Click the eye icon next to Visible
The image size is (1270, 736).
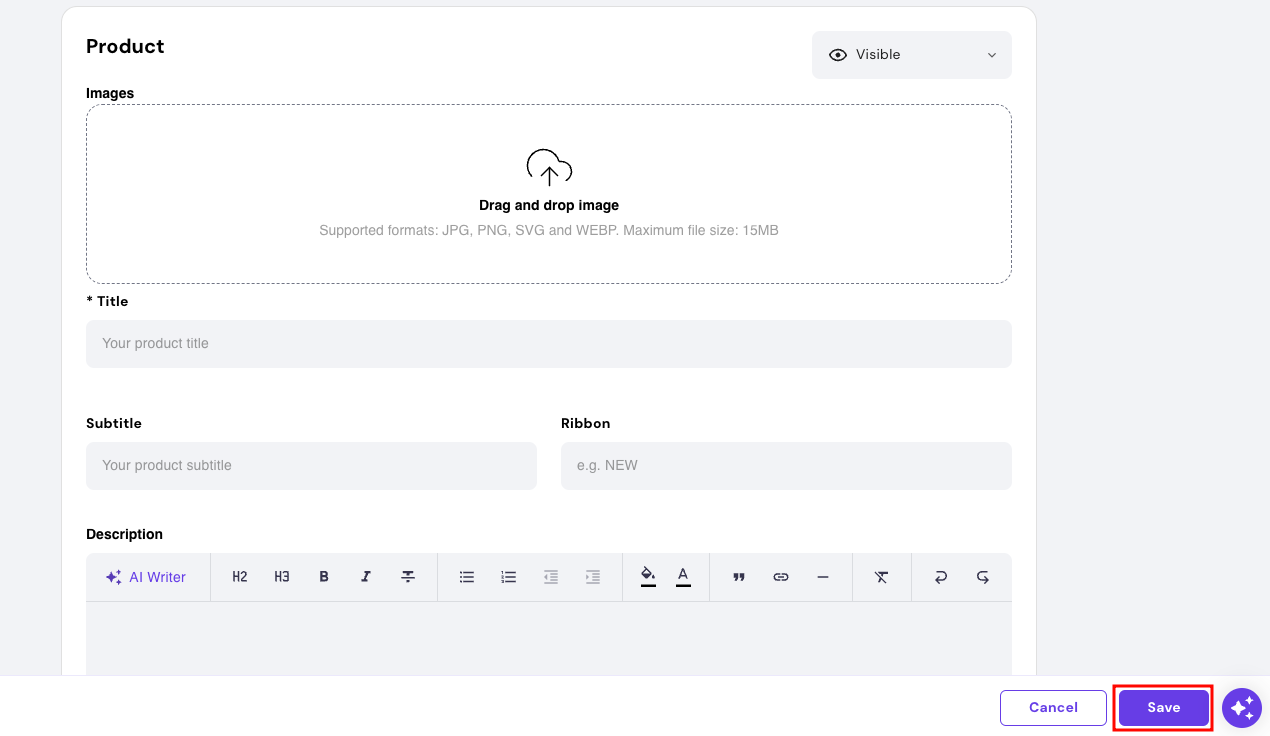(838, 55)
